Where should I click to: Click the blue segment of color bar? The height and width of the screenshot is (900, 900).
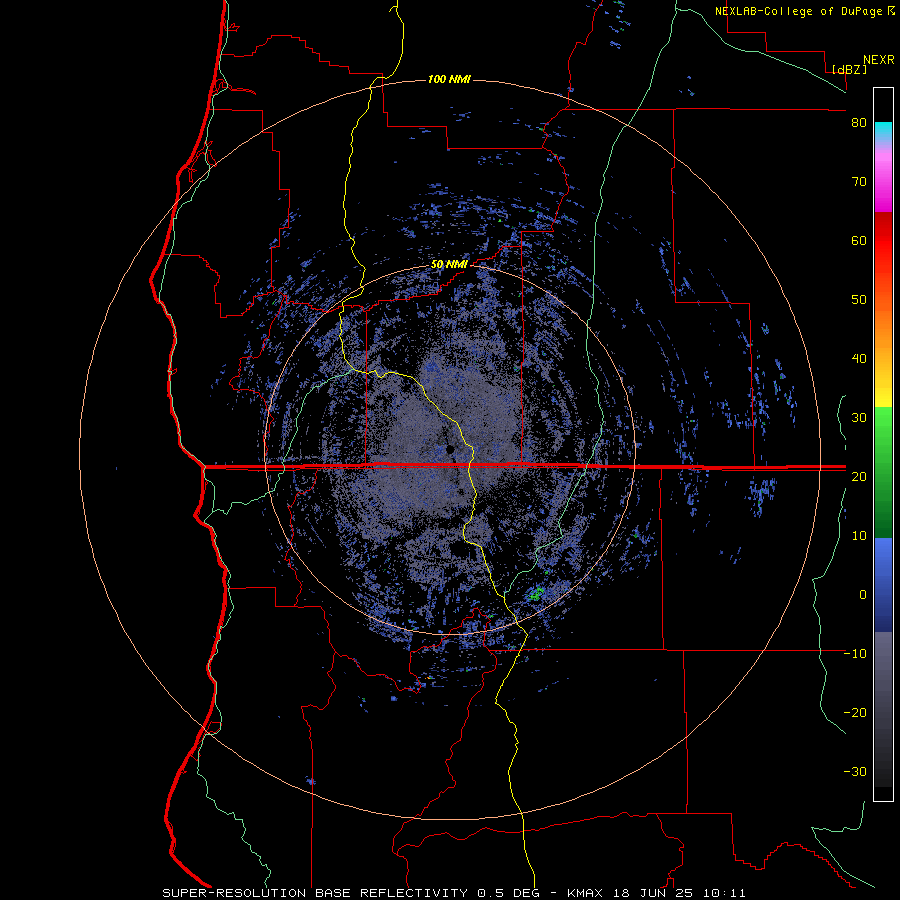coord(883,585)
